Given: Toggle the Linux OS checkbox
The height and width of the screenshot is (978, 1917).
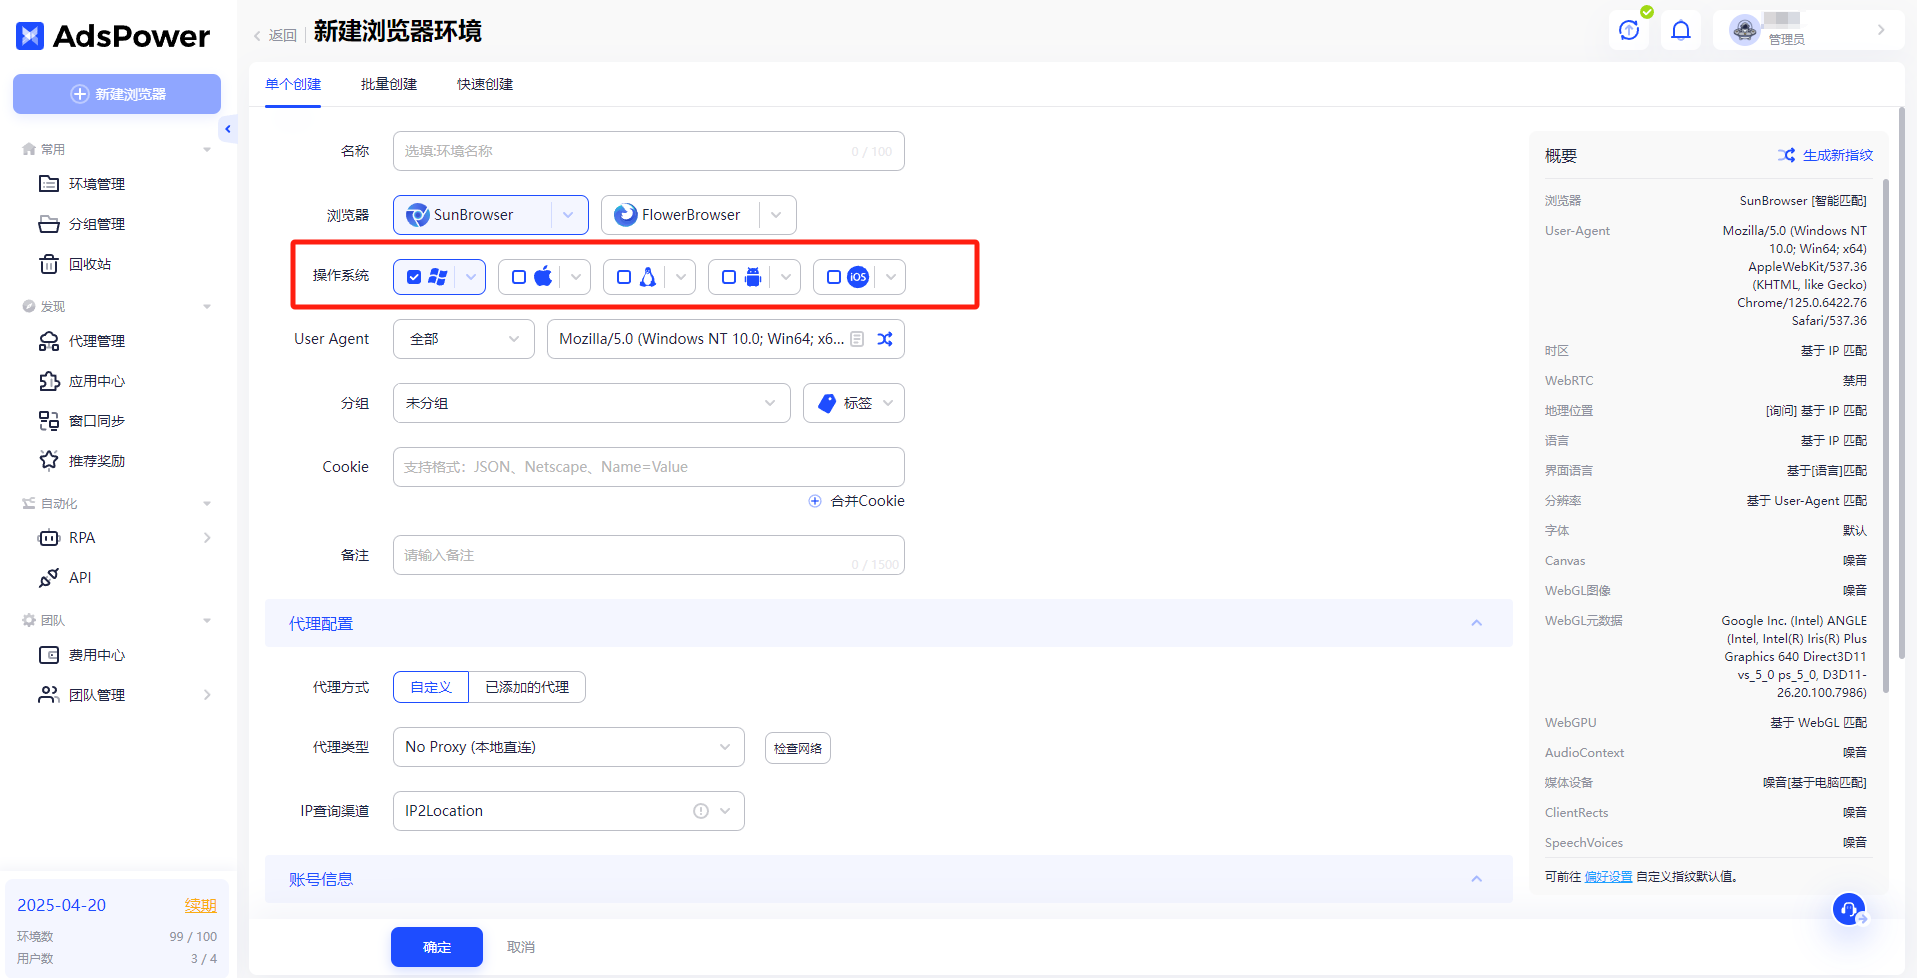Looking at the screenshot, I should click(x=624, y=277).
